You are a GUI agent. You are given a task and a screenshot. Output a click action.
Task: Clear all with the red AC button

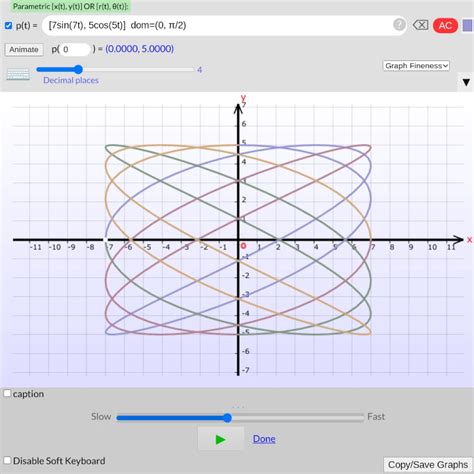click(x=445, y=25)
